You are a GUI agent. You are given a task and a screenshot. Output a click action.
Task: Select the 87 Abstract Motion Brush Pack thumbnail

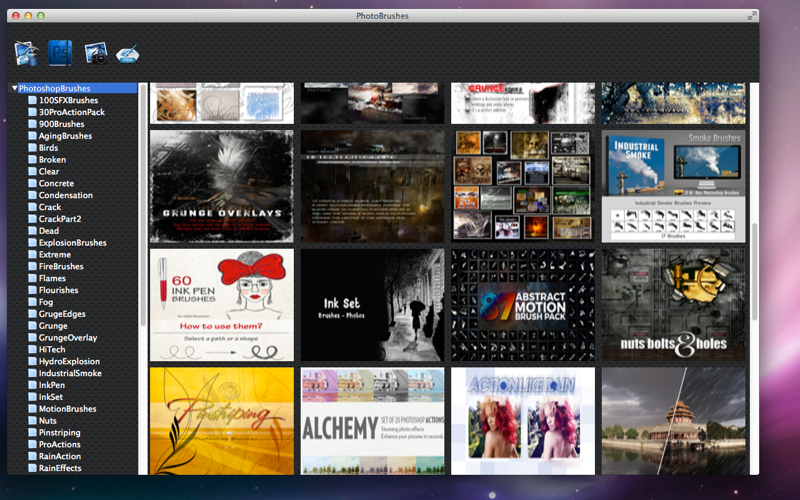tap(523, 305)
